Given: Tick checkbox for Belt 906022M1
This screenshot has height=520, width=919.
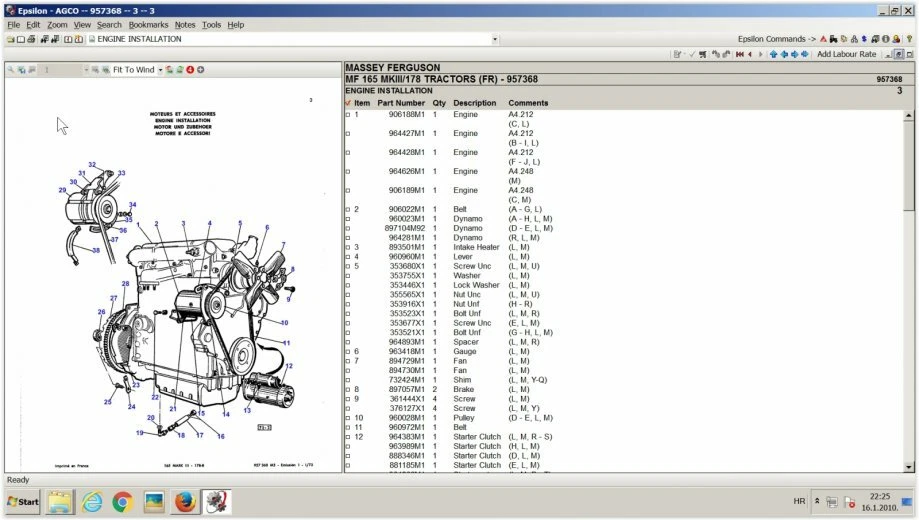Looking at the screenshot, I should click(x=348, y=209).
